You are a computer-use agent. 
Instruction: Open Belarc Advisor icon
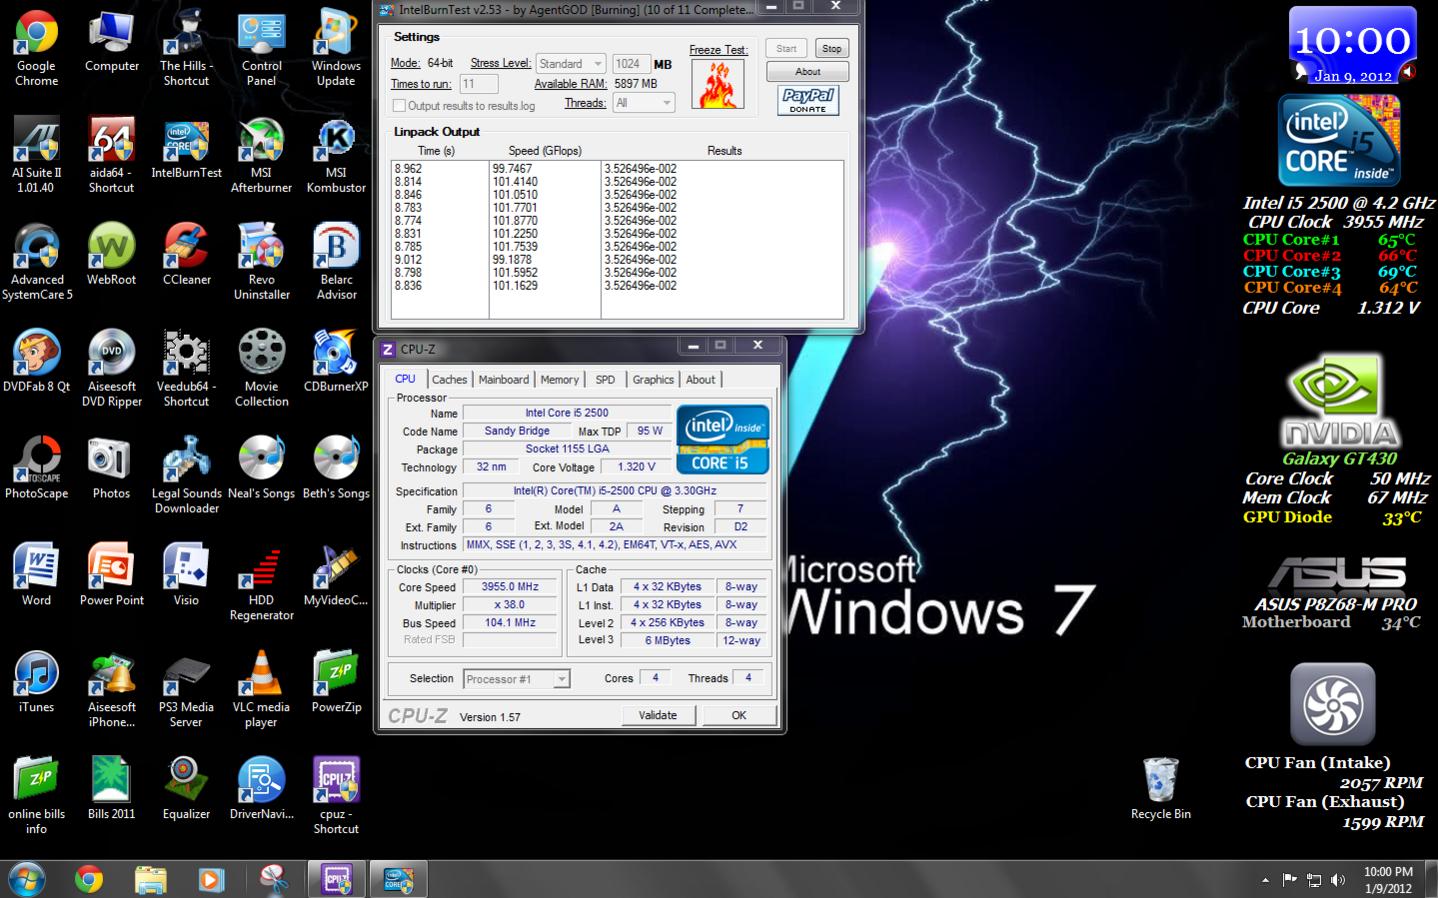point(336,262)
